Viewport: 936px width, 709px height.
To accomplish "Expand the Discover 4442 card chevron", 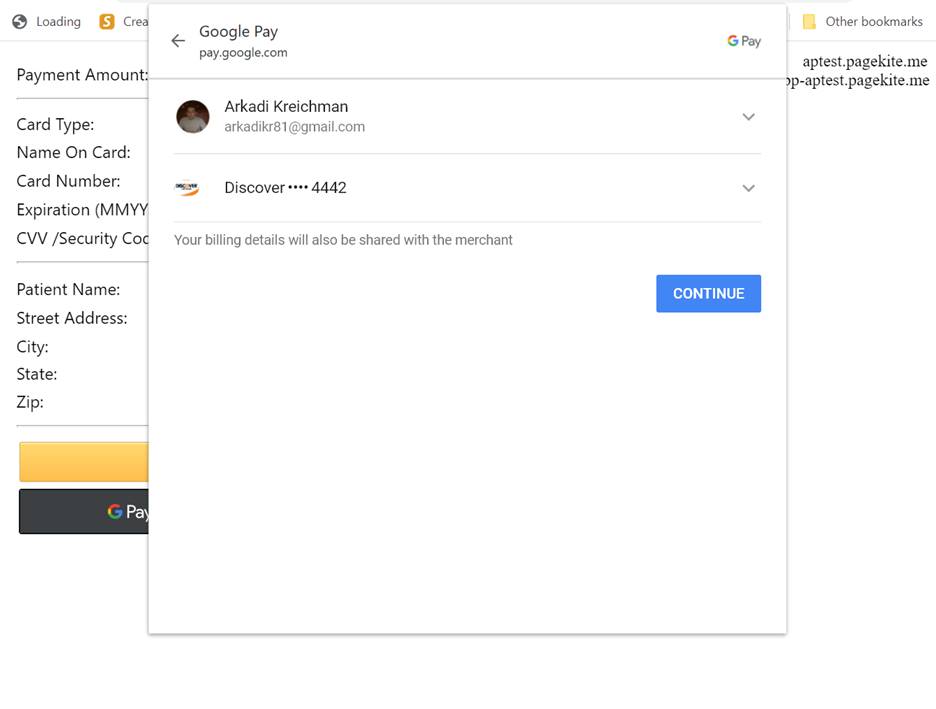I will tap(748, 188).
